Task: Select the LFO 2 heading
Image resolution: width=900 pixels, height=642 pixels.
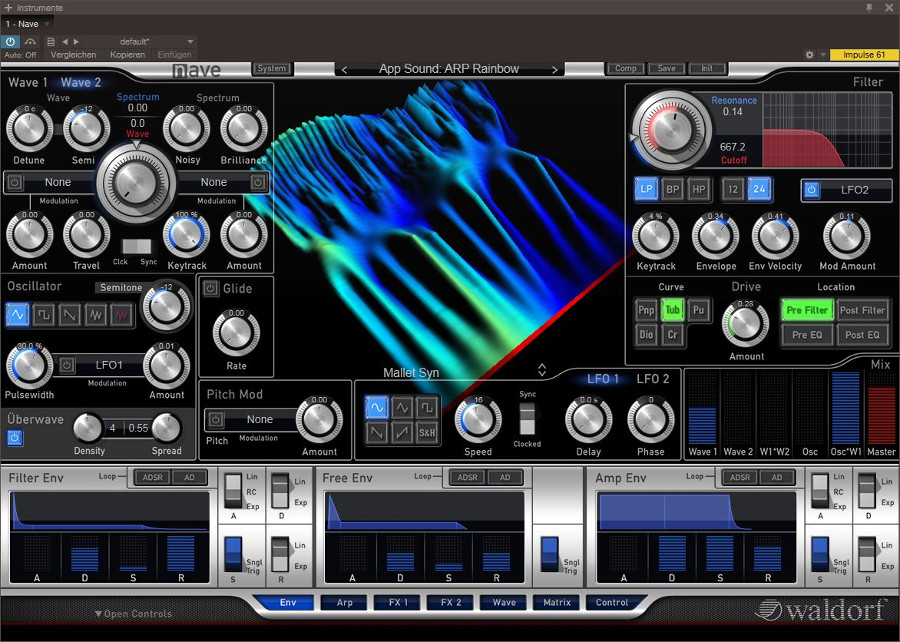Action: click(653, 379)
